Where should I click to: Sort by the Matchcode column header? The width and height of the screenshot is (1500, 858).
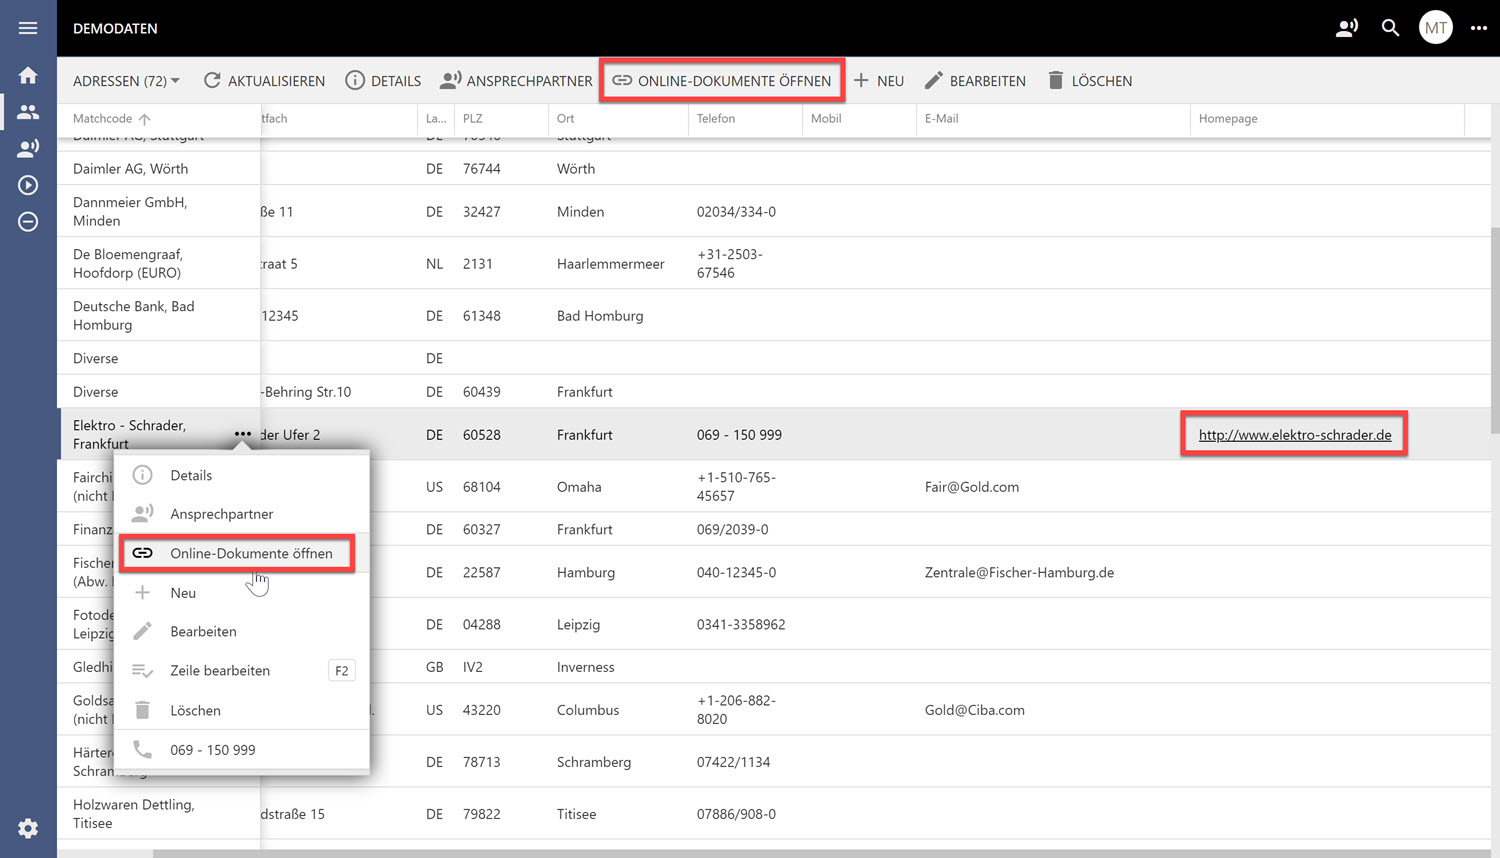pos(103,118)
